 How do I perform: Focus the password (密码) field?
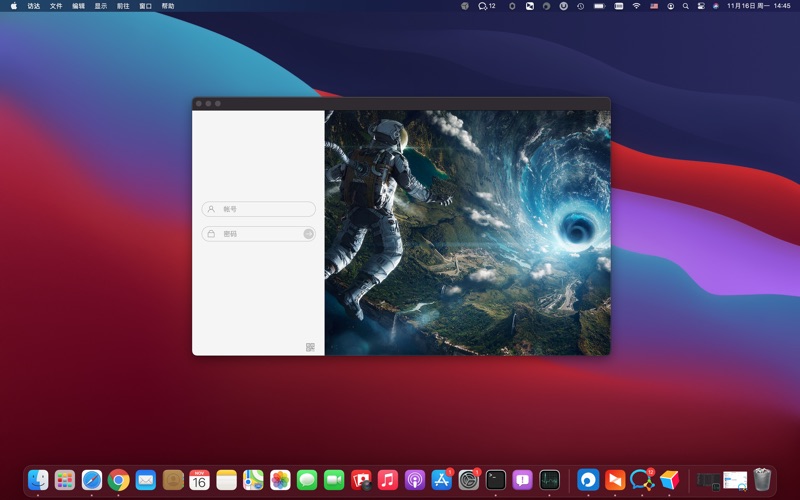(x=252, y=234)
